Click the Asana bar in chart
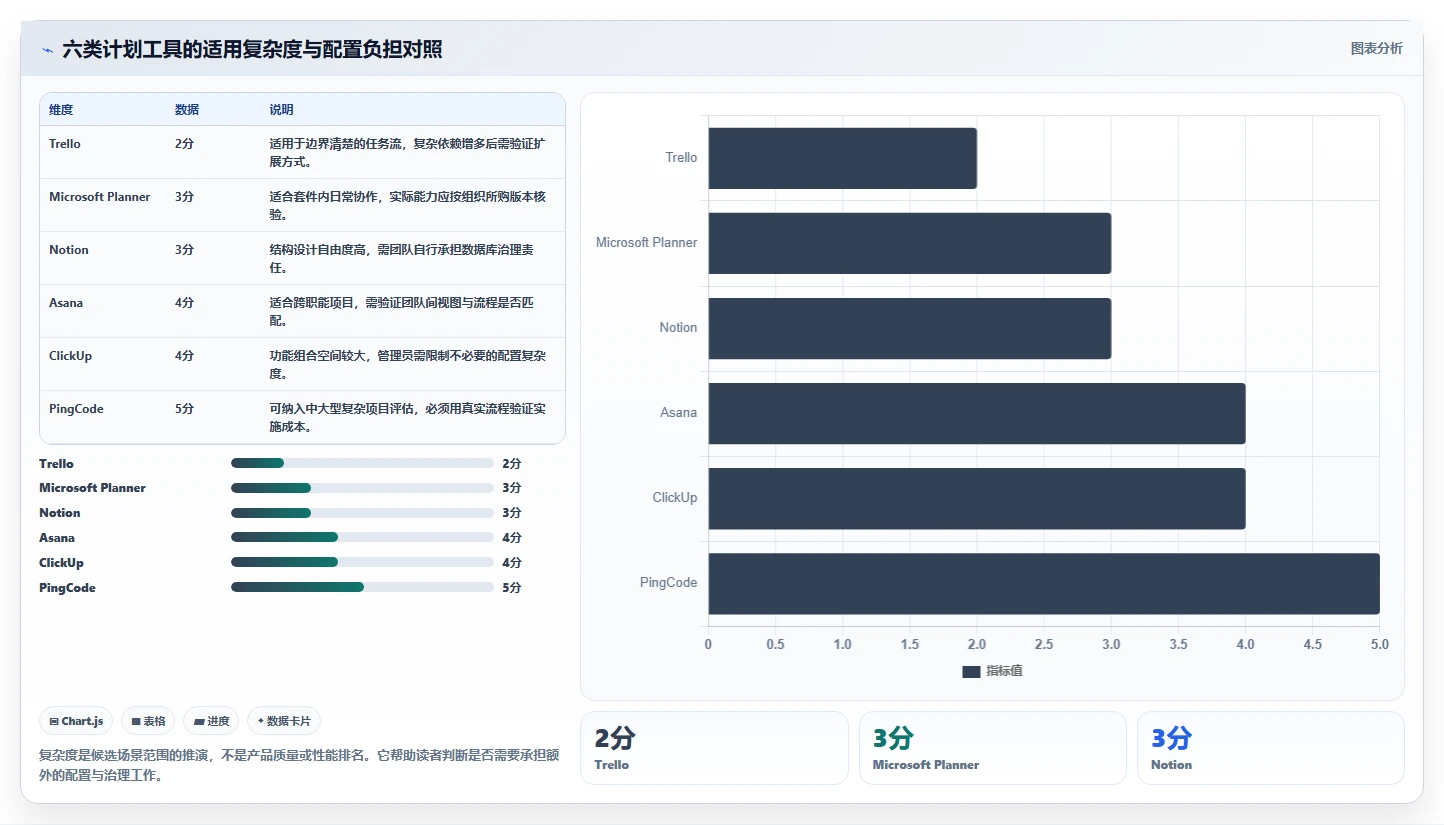Image resolution: width=1444 pixels, height=825 pixels. pos(977,413)
